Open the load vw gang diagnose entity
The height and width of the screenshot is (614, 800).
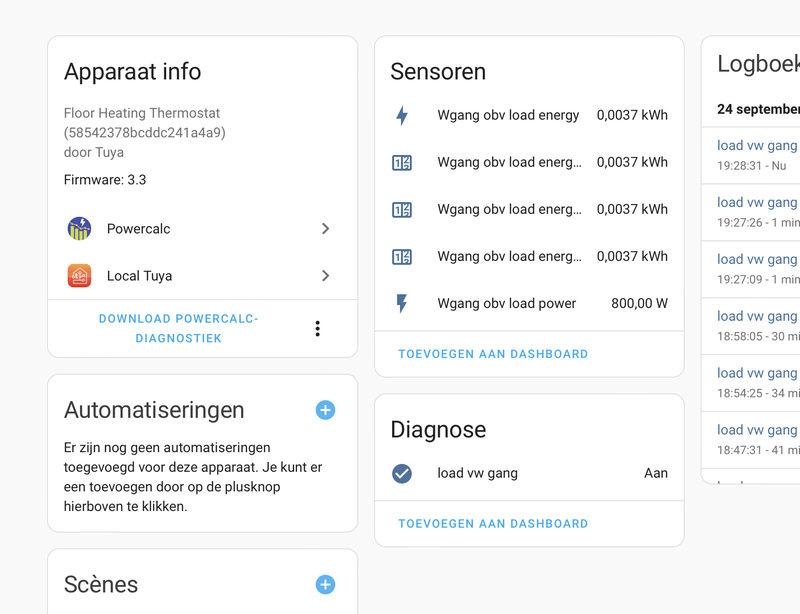click(477, 473)
